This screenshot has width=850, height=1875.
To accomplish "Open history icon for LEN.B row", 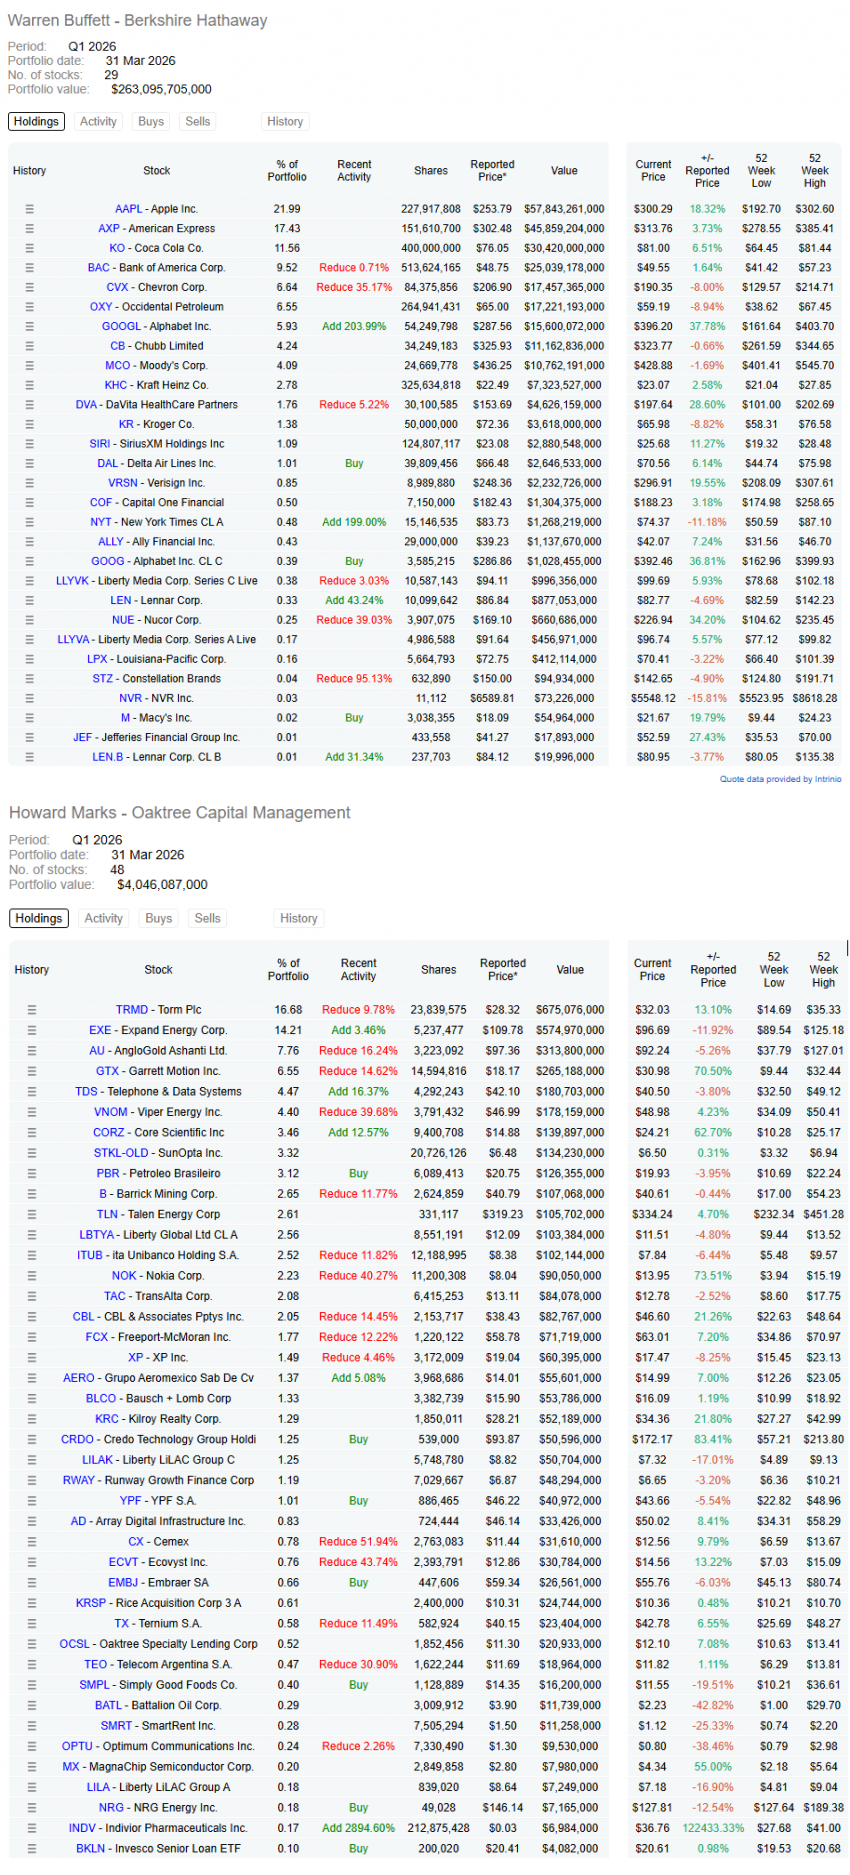I will coord(30,757).
